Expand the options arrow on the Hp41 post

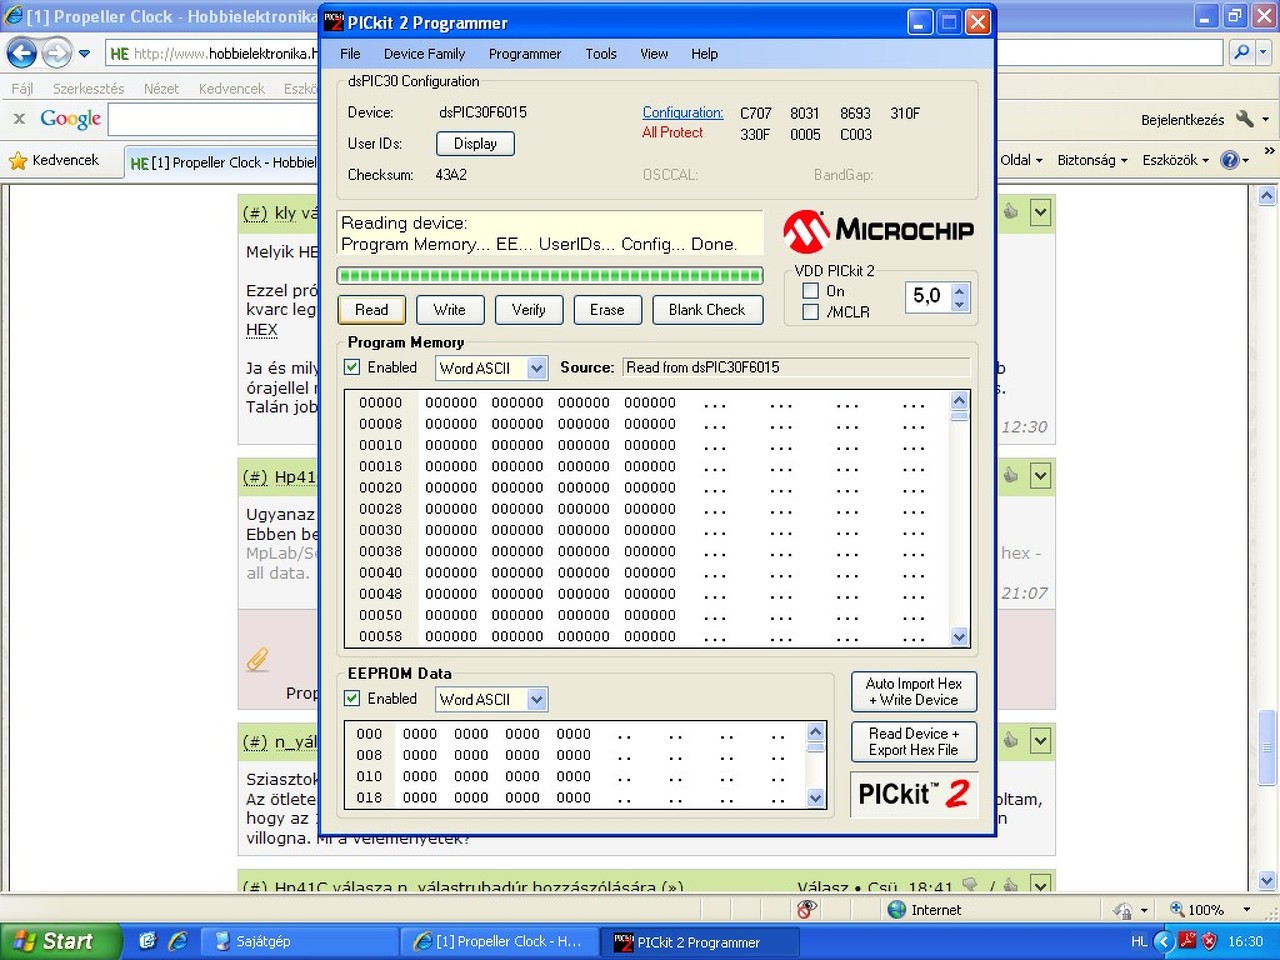click(1041, 476)
